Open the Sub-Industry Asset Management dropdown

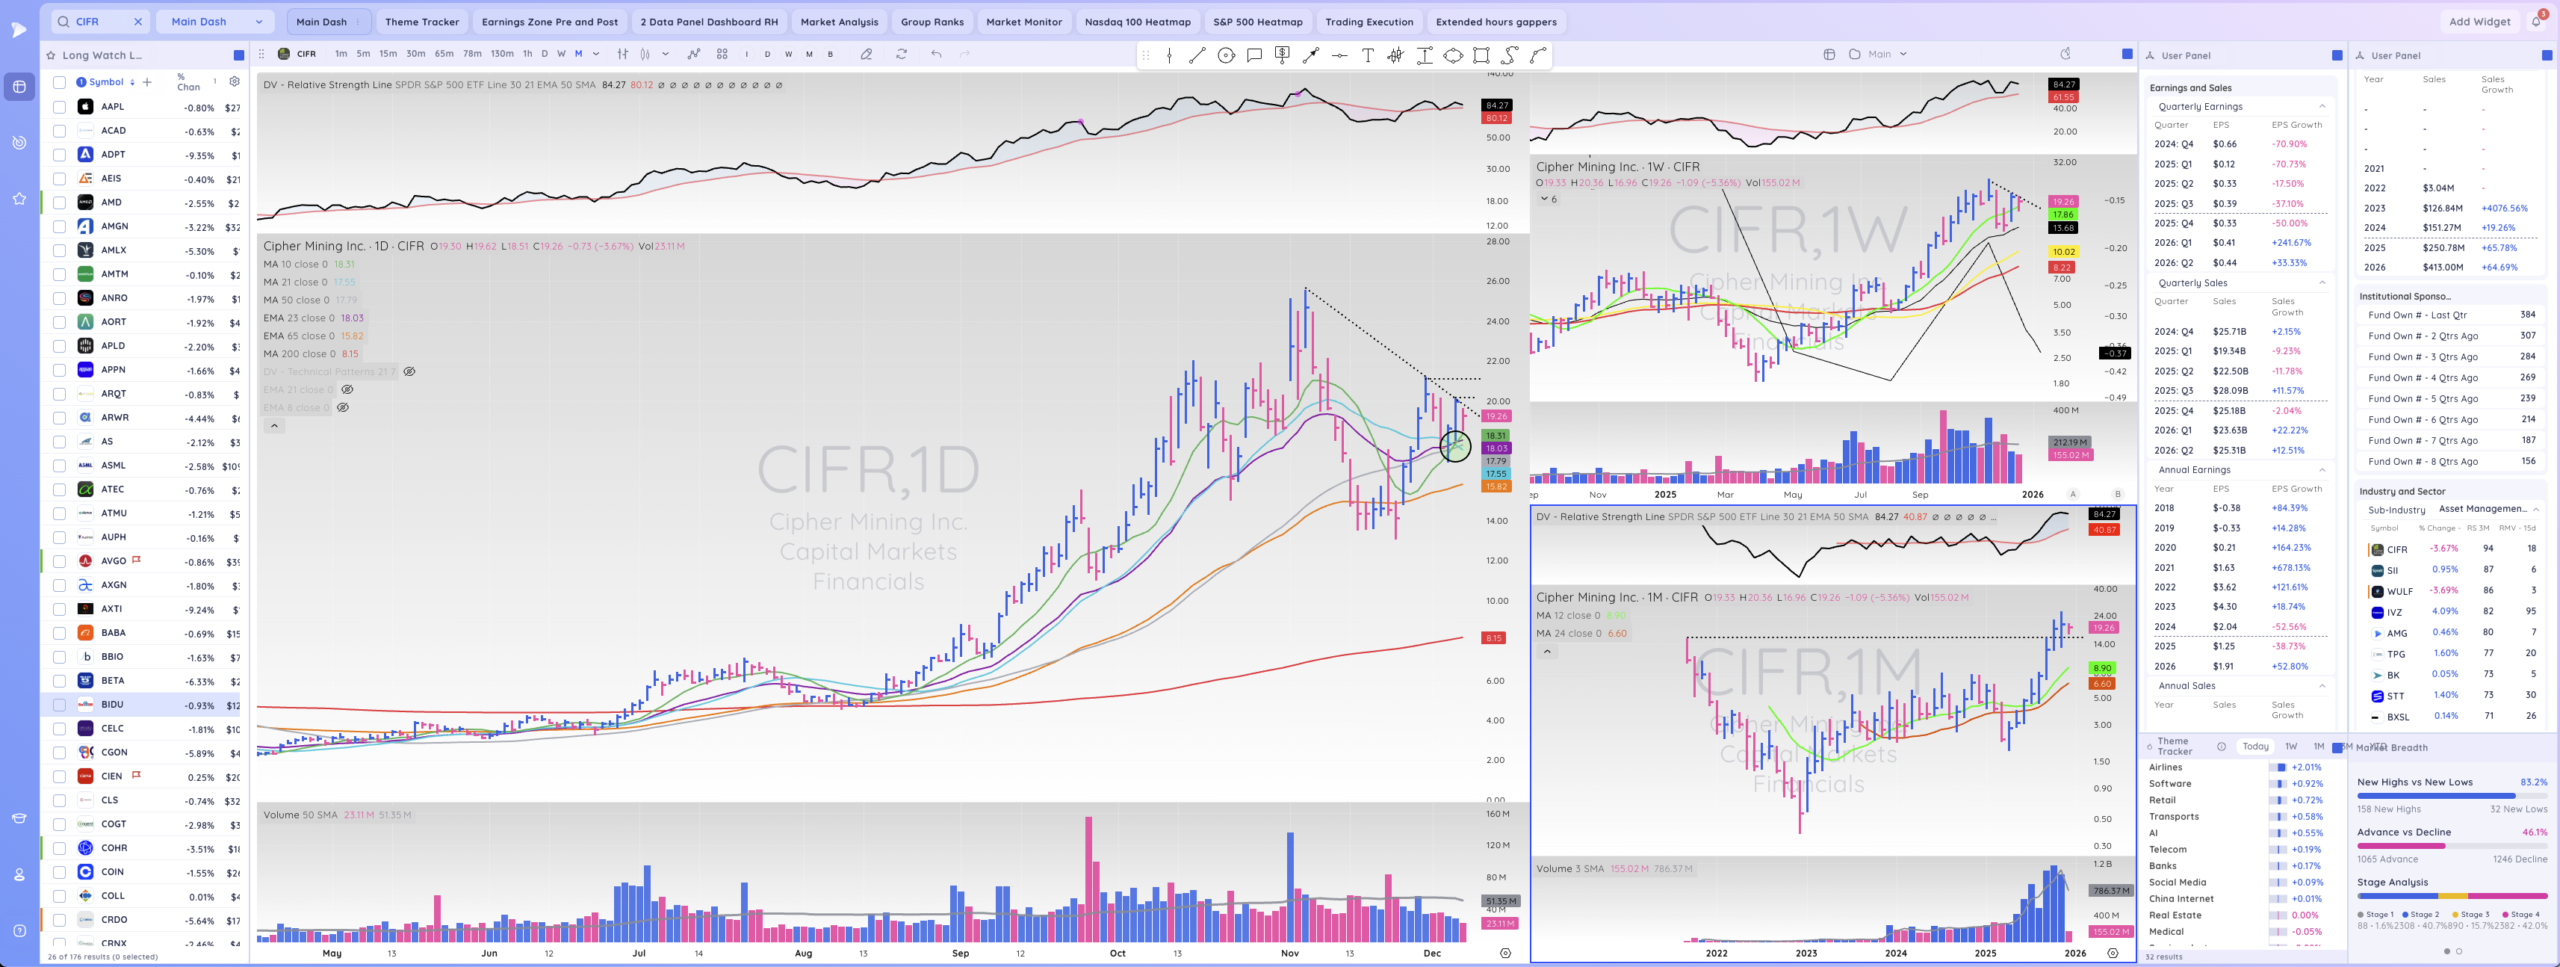tap(2489, 509)
